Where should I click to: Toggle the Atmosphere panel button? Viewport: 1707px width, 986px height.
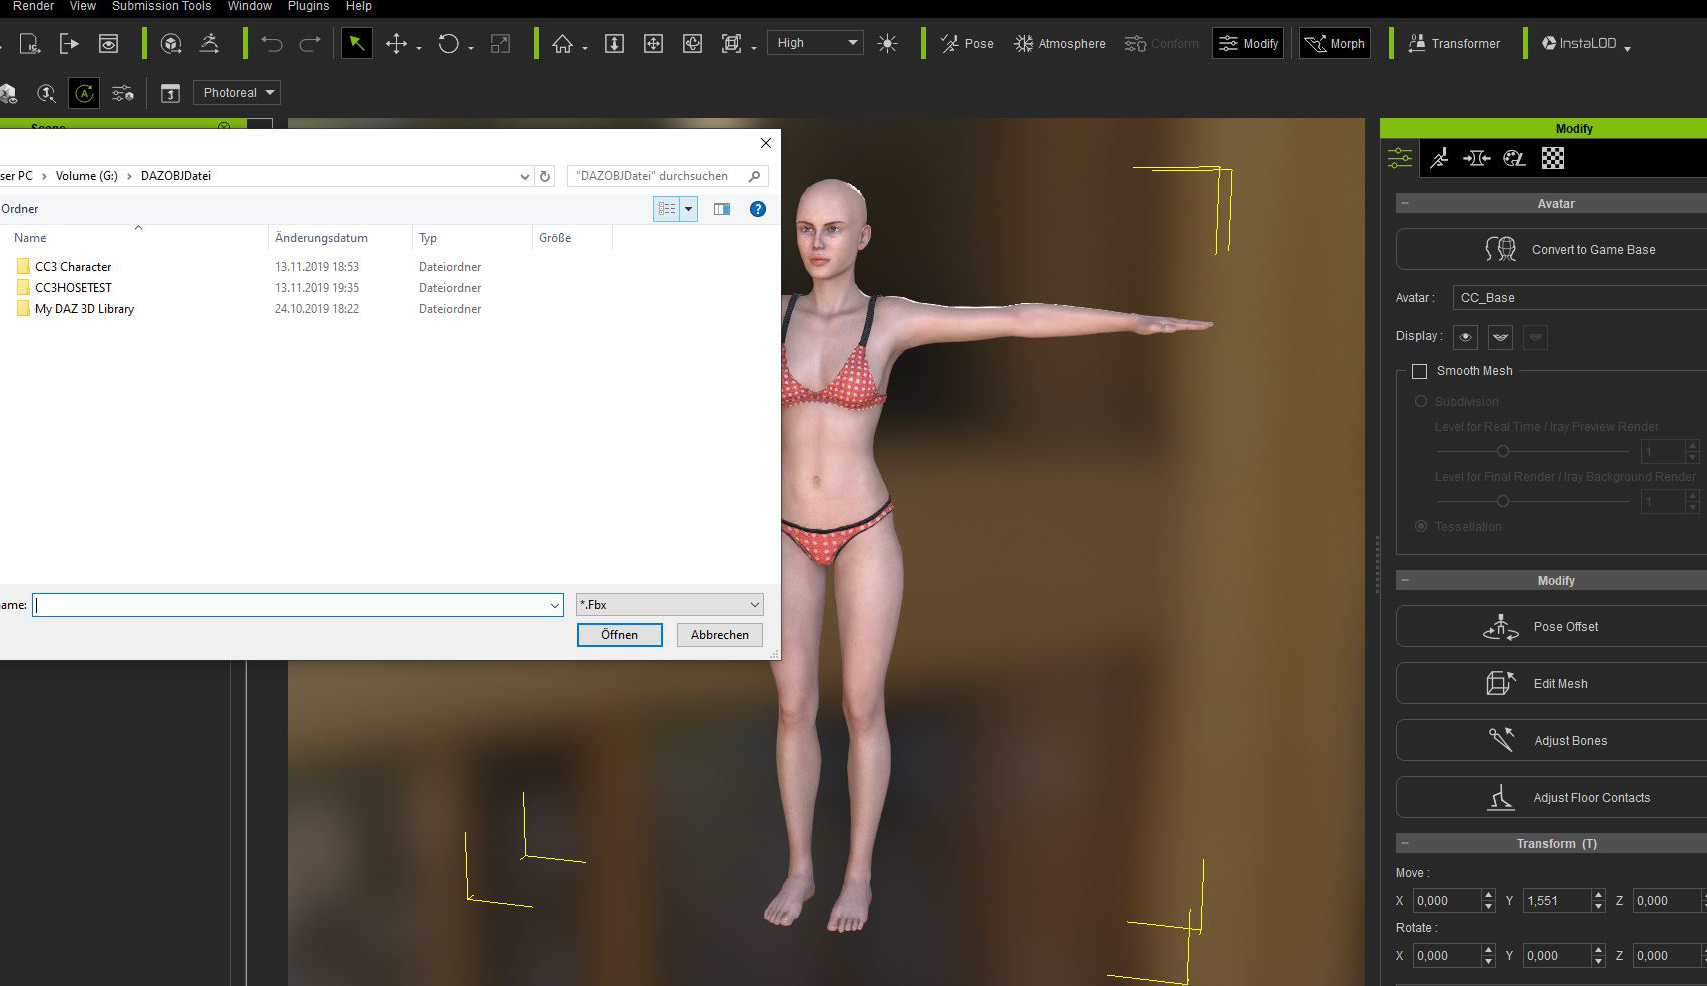(1060, 44)
